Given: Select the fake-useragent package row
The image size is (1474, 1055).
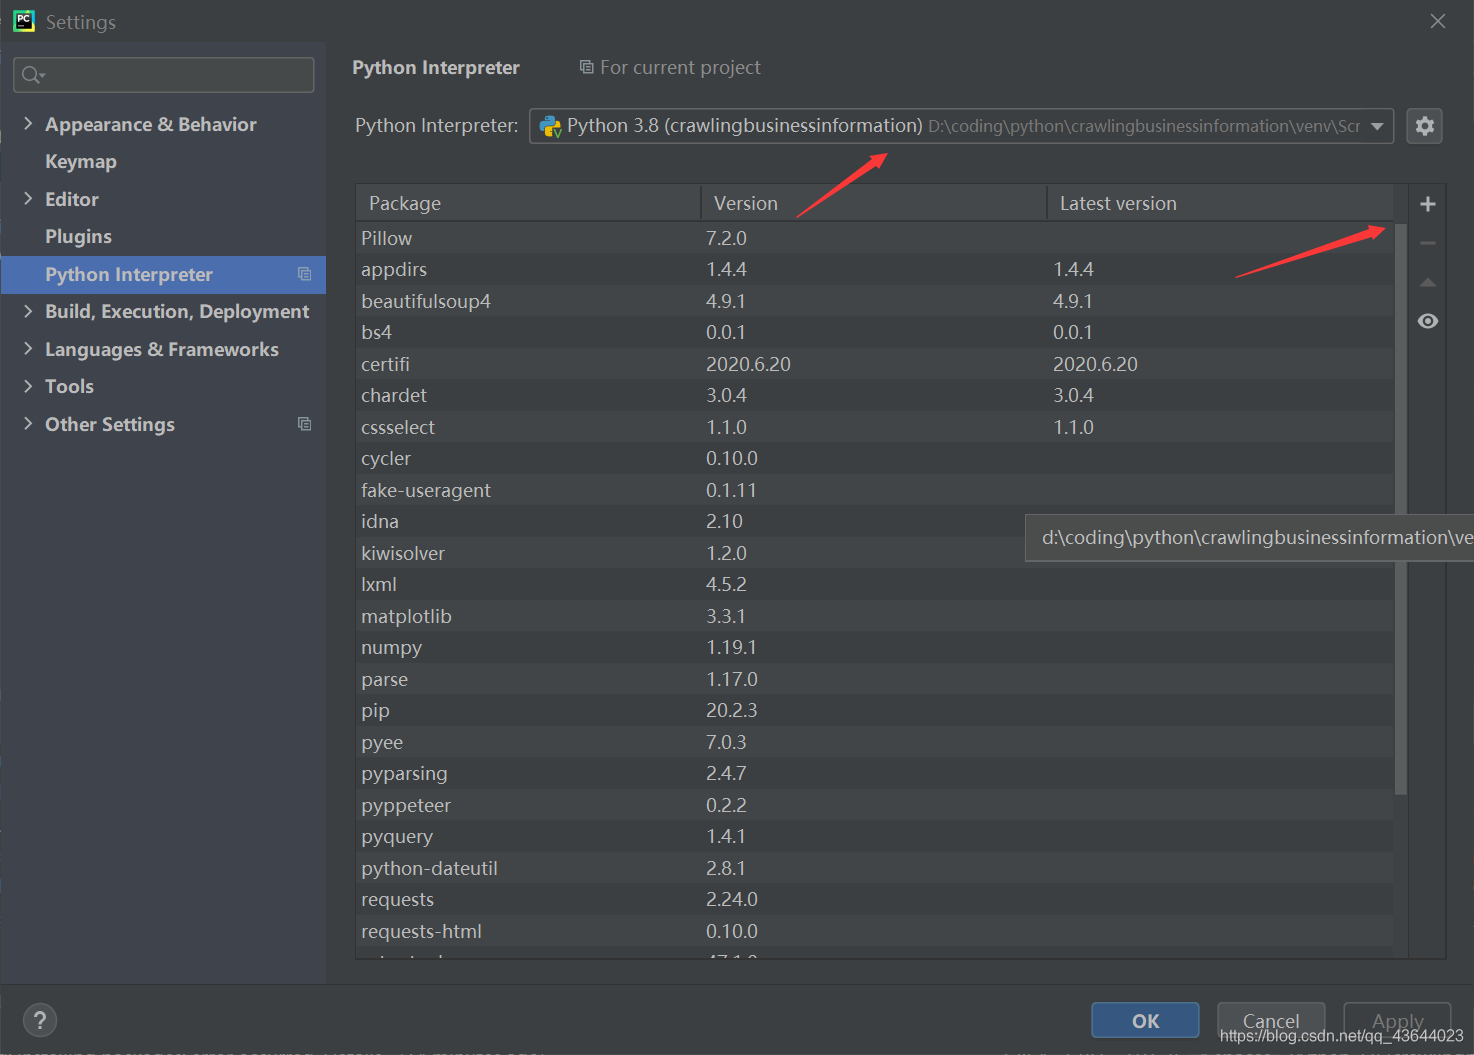Looking at the screenshot, I should 874,490.
